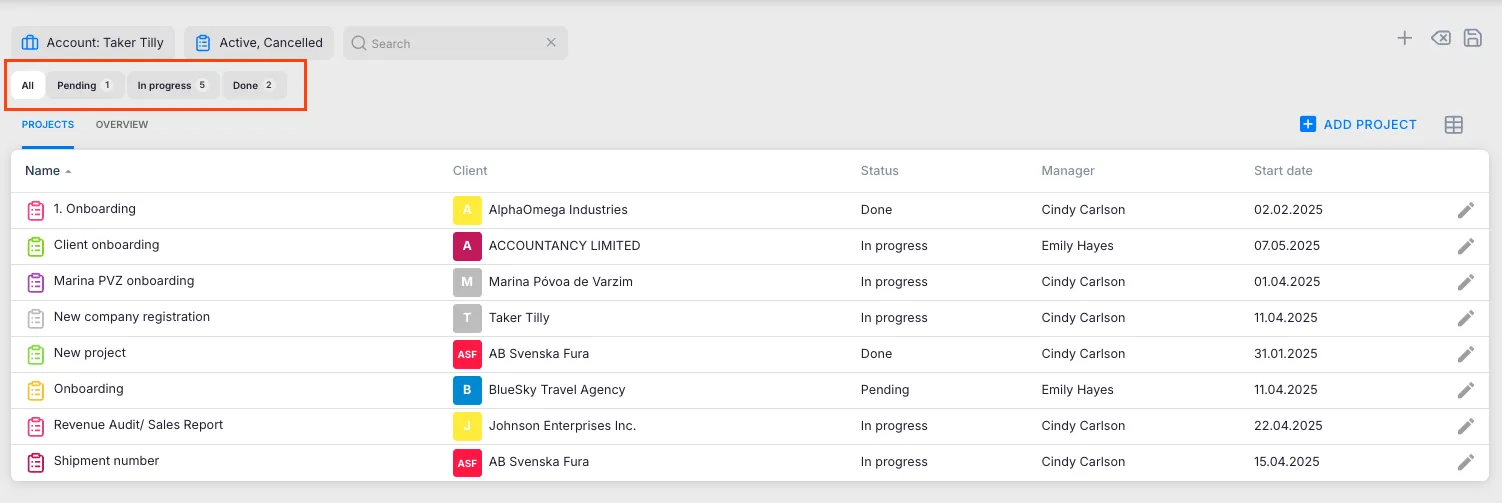1502x503 pixels.
Task: Click the plus icon to add filter
Action: pos(1404,38)
